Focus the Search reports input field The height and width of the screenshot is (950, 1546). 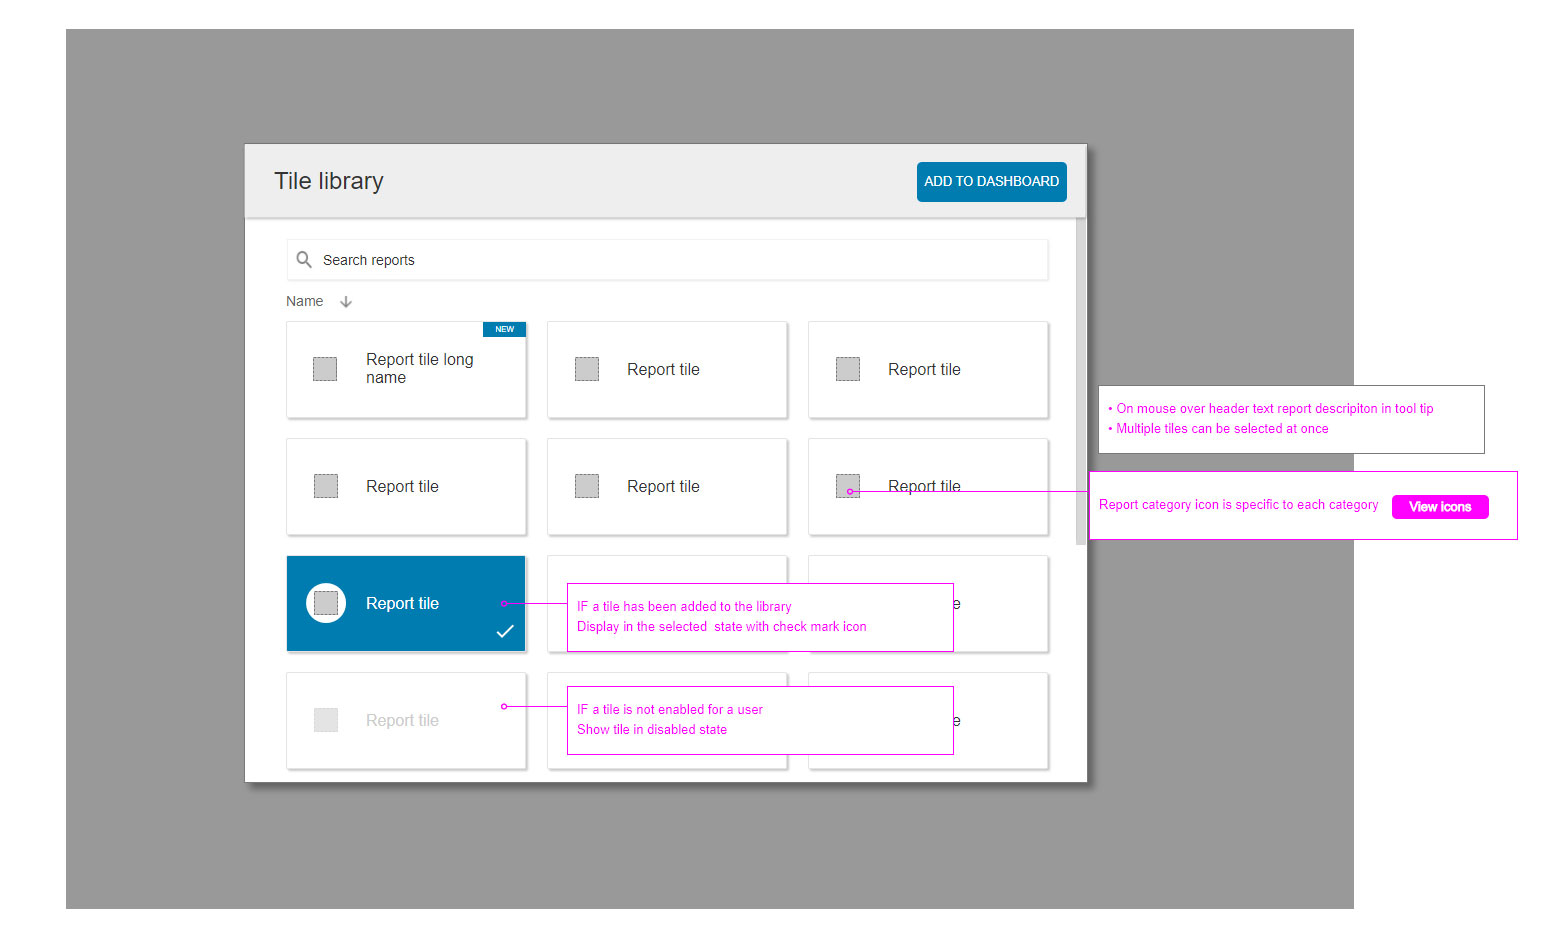click(680, 260)
